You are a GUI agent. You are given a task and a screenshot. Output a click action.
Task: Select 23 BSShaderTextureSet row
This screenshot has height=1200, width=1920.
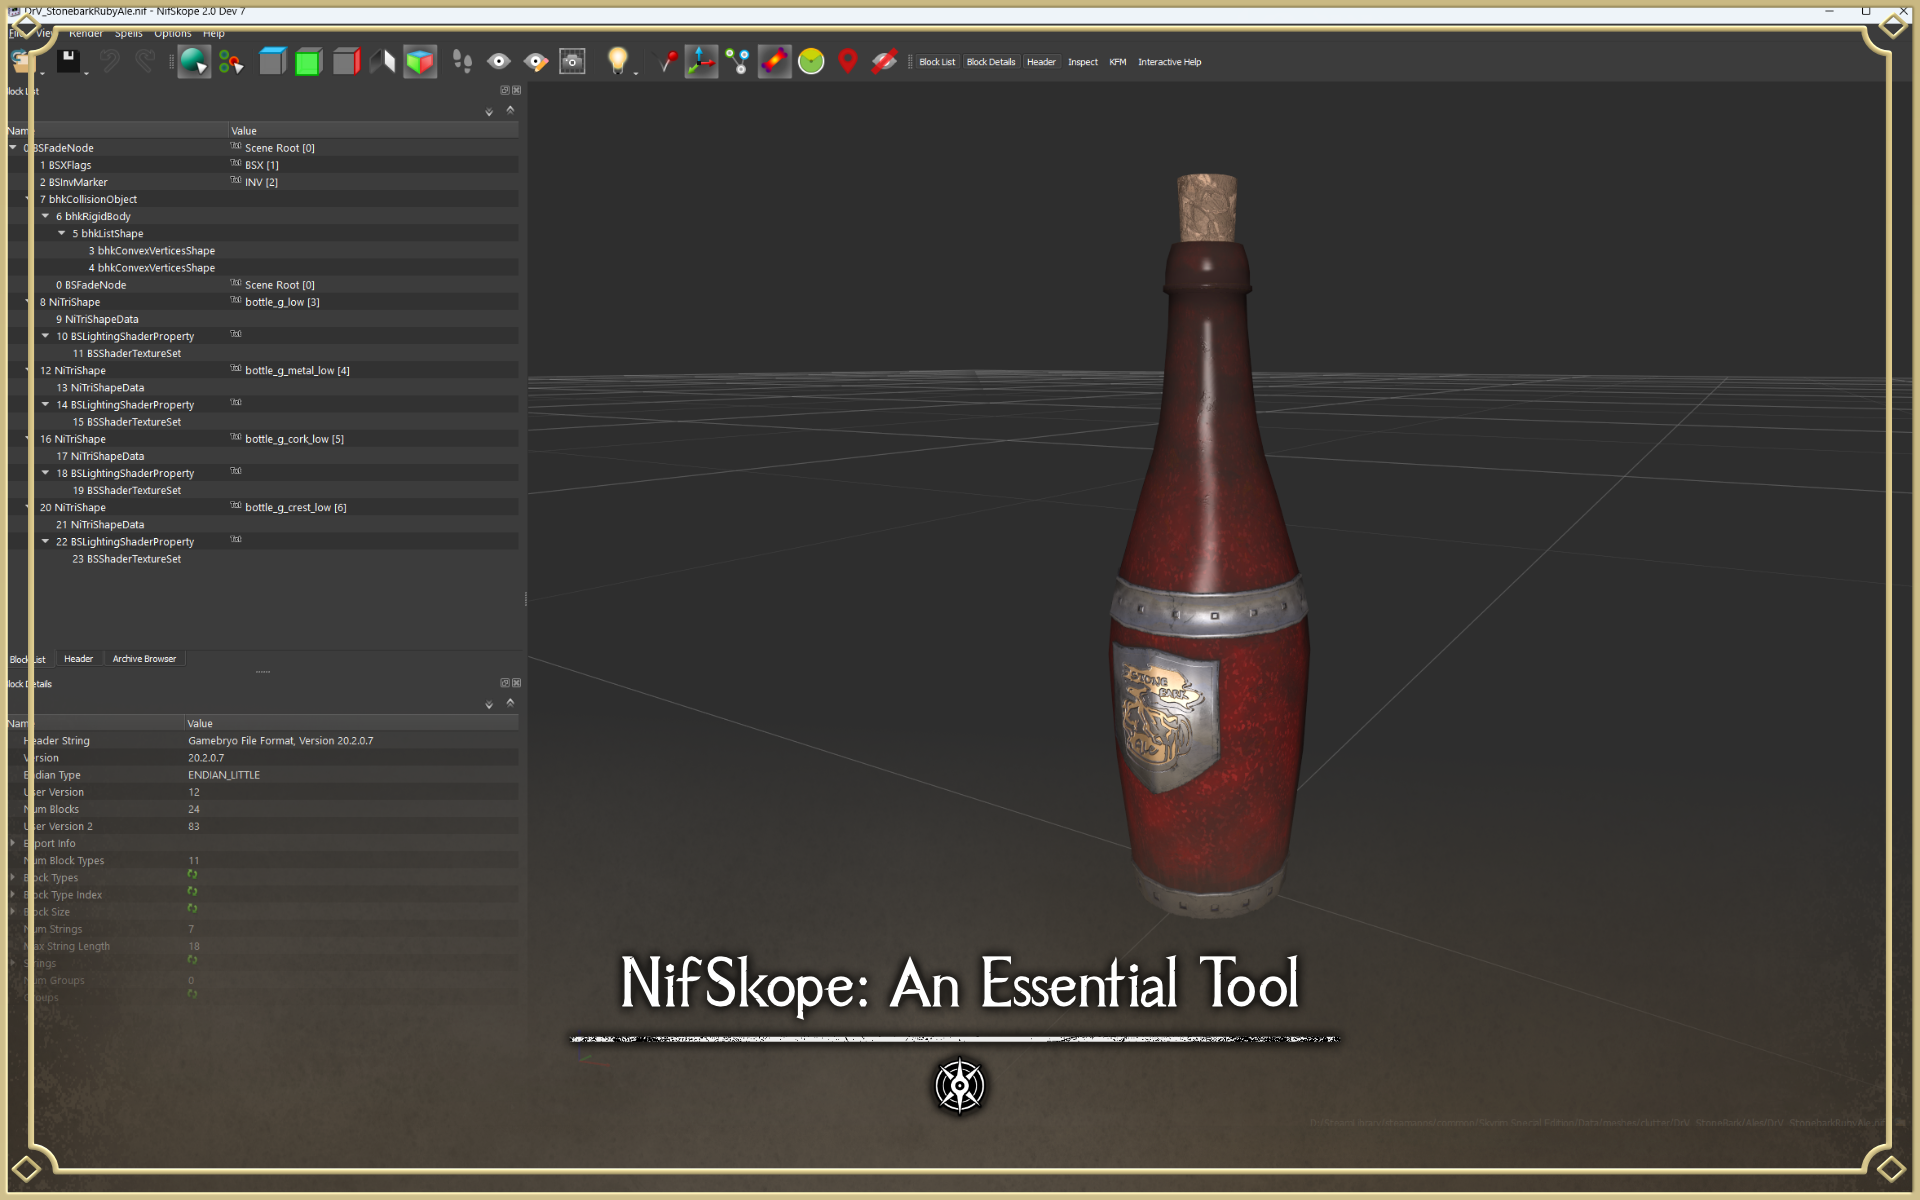pos(263,559)
